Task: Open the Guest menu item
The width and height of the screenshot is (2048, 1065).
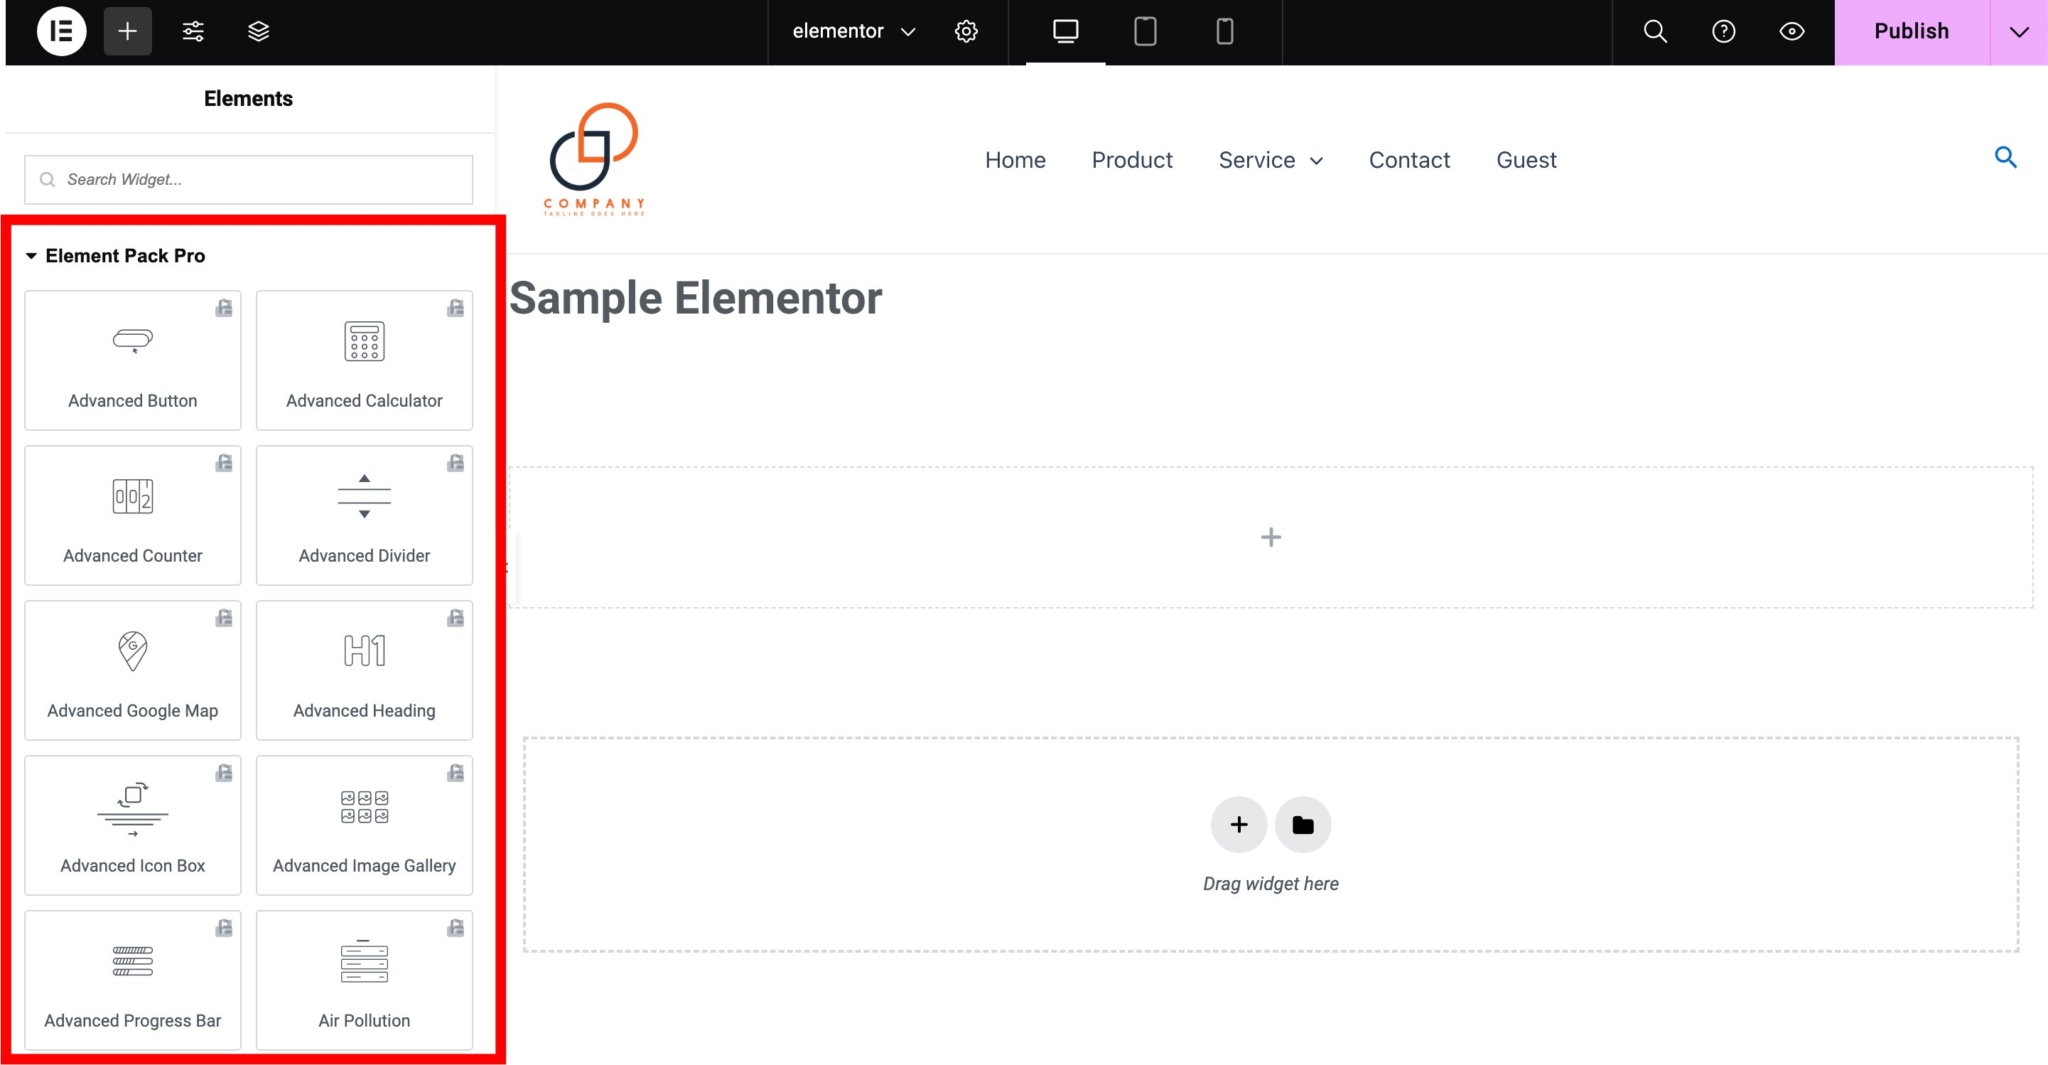Action: (1526, 160)
